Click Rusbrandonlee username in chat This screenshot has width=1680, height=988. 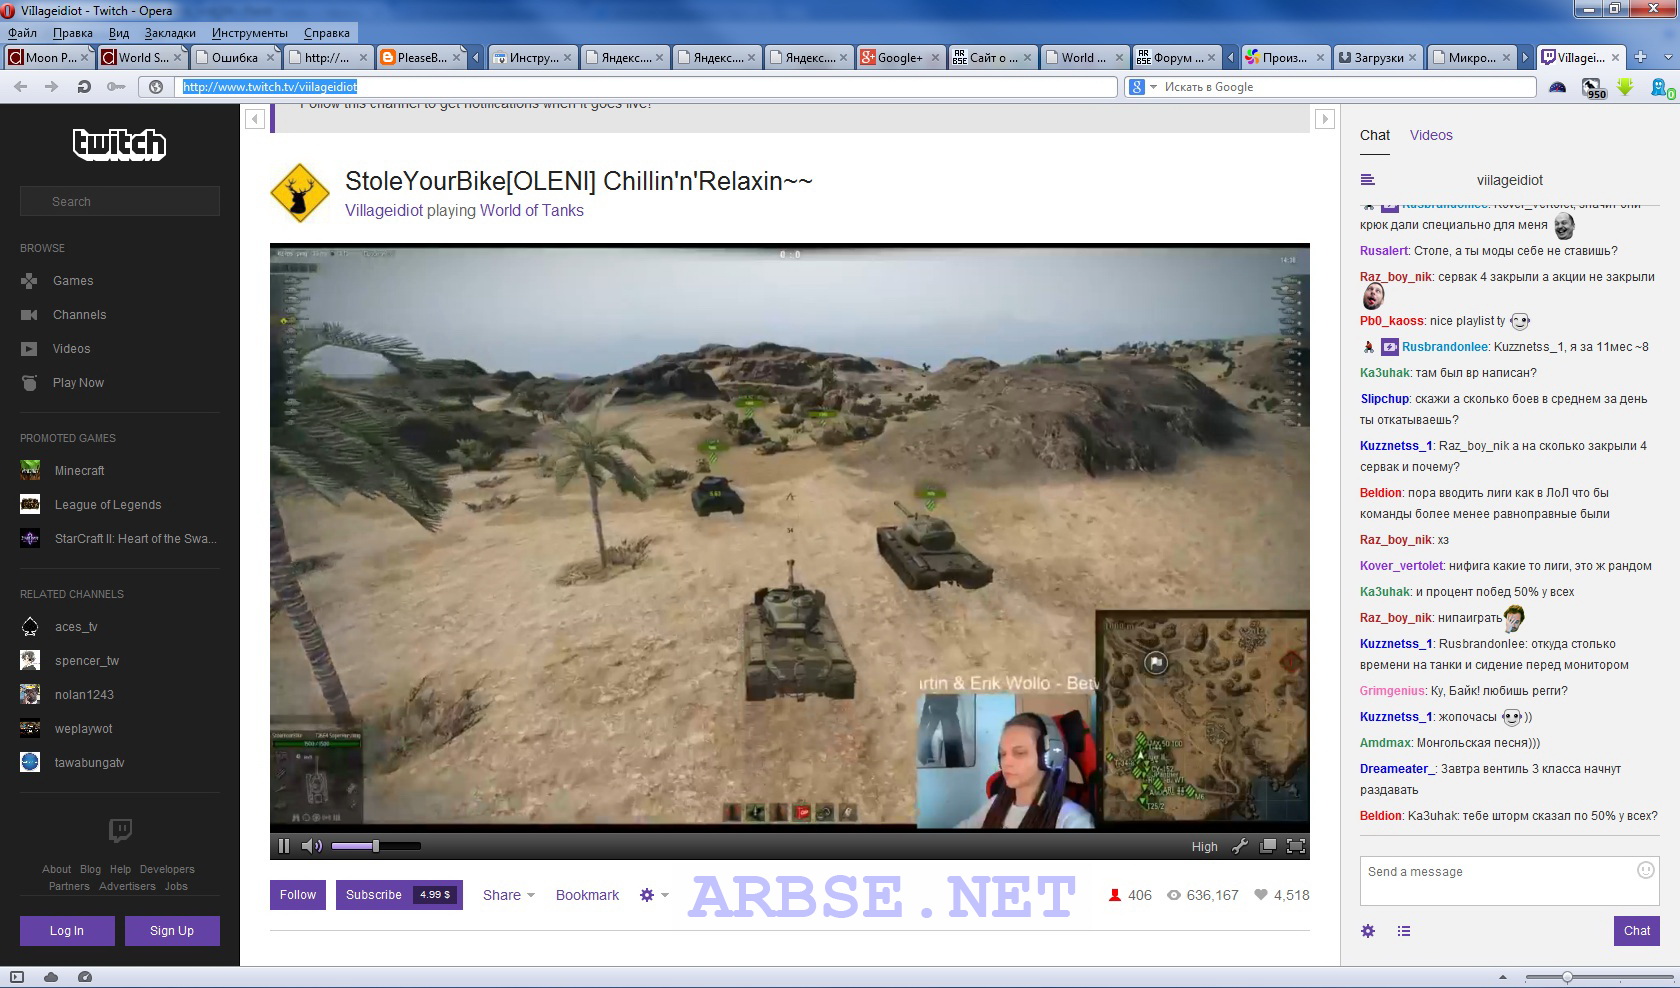[1445, 347]
